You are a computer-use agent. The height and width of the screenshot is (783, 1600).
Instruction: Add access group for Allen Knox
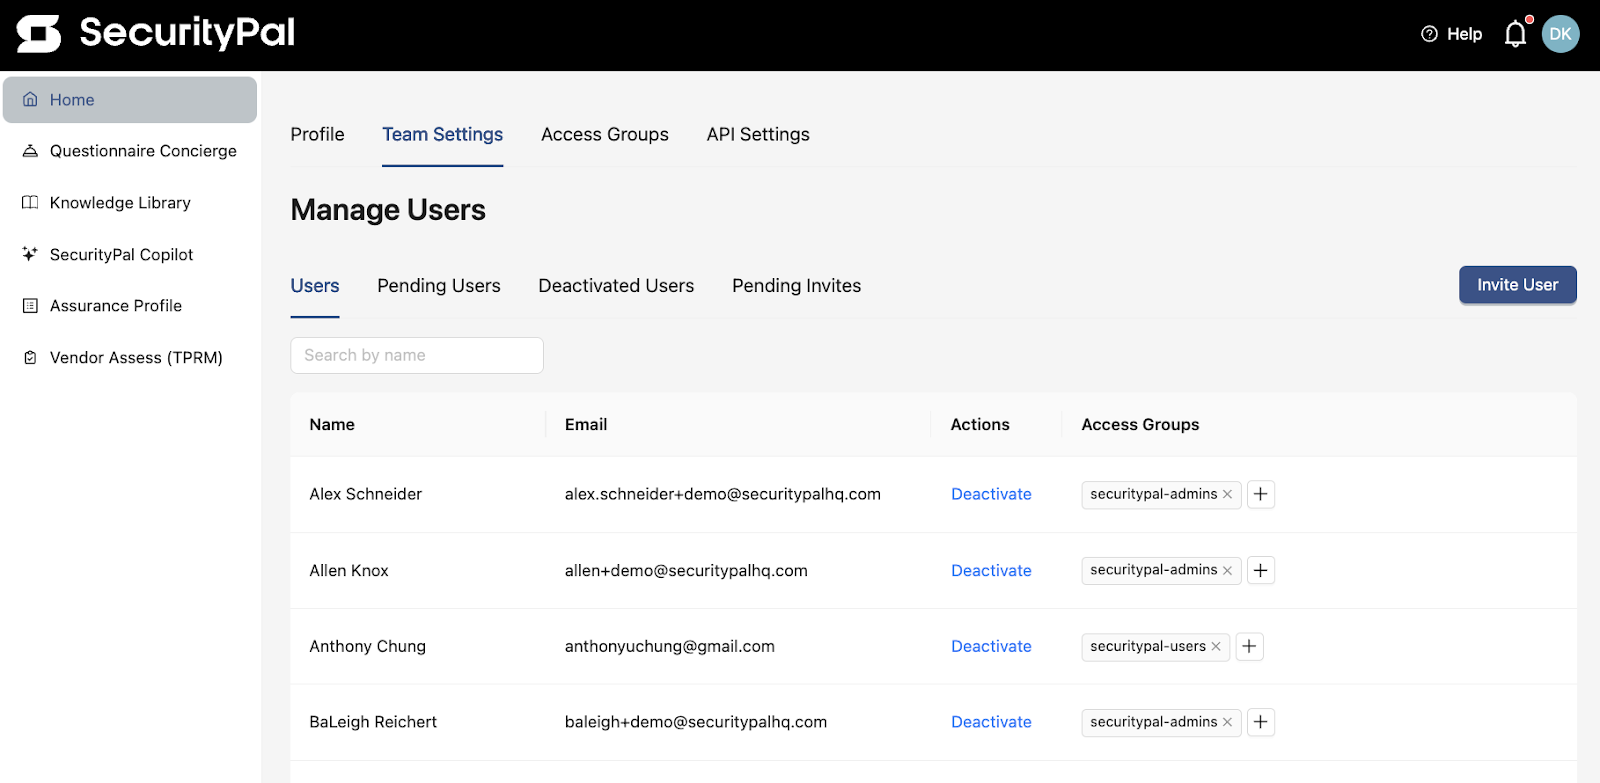click(x=1261, y=570)
